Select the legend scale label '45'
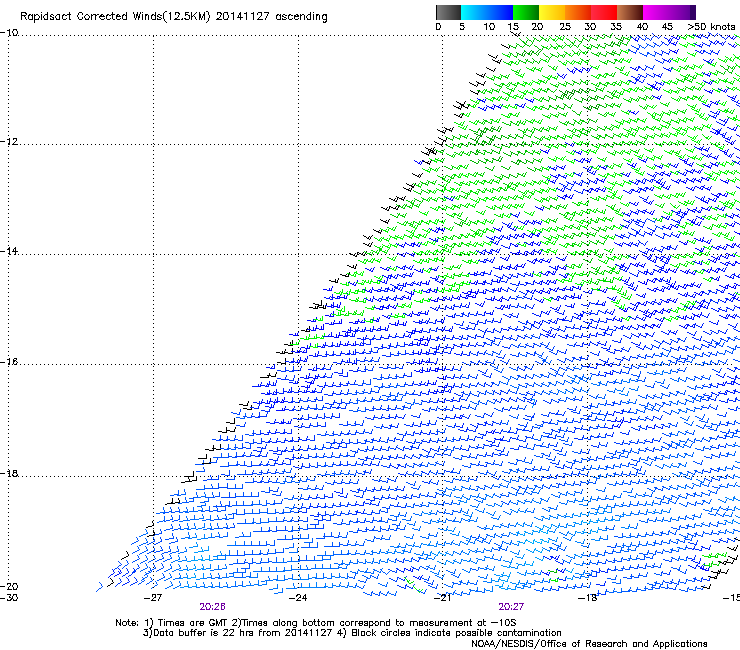 (667, 27)
